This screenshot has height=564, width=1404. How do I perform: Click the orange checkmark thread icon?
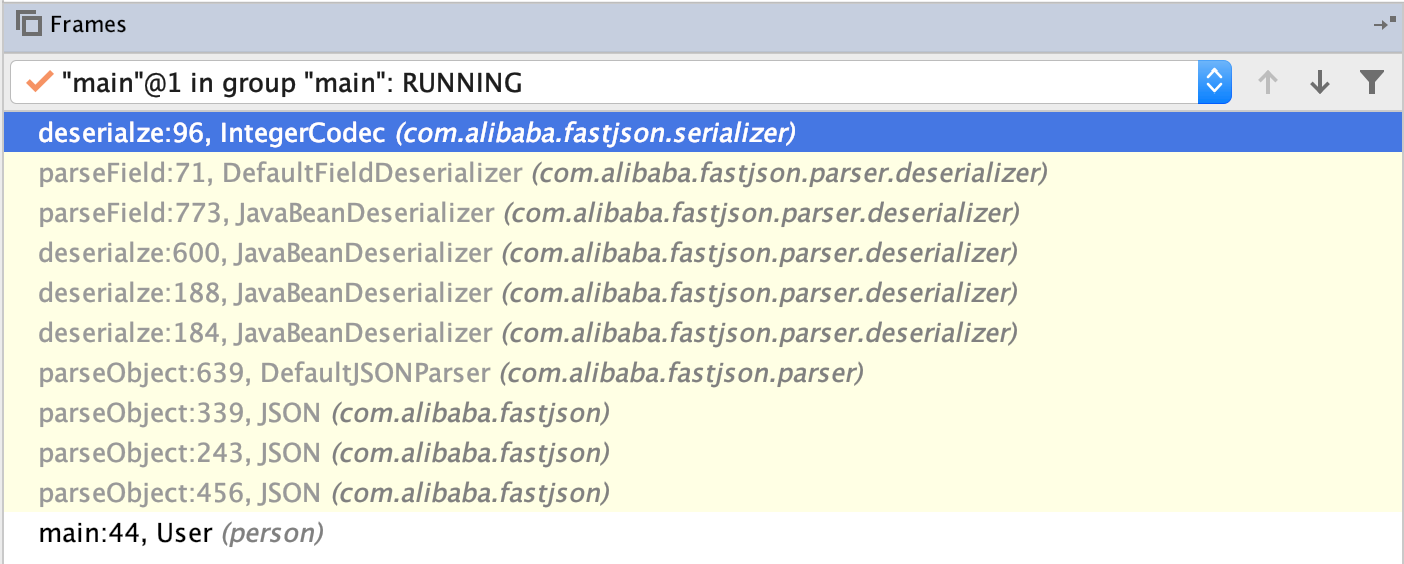(40, 83)
